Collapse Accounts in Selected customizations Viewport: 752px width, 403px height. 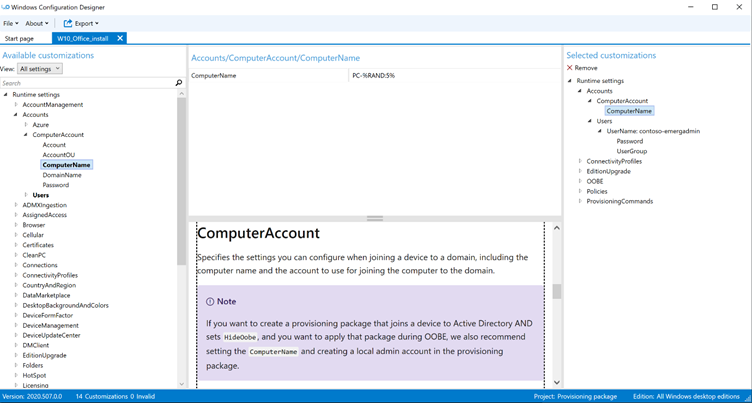[579, 91]
